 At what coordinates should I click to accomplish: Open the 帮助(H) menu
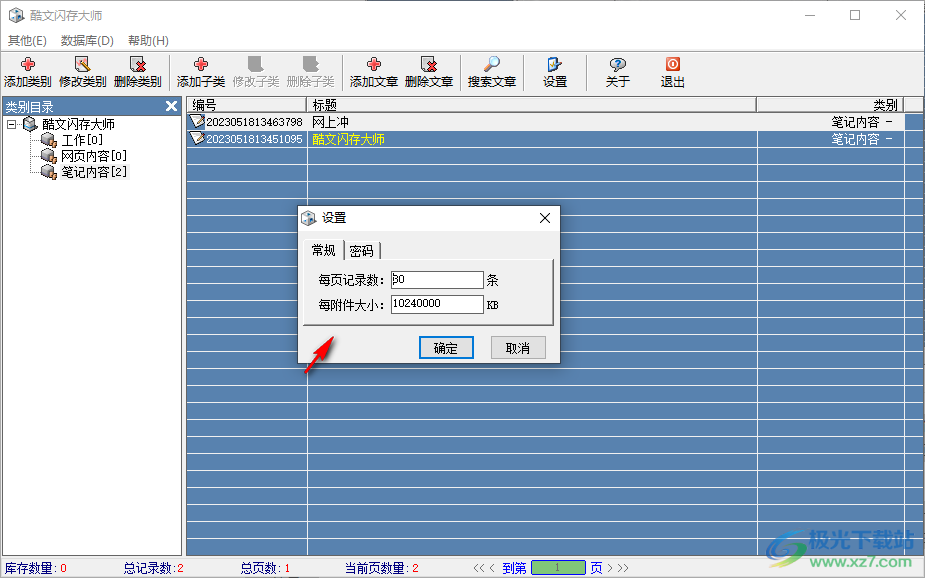click(148, 41)
